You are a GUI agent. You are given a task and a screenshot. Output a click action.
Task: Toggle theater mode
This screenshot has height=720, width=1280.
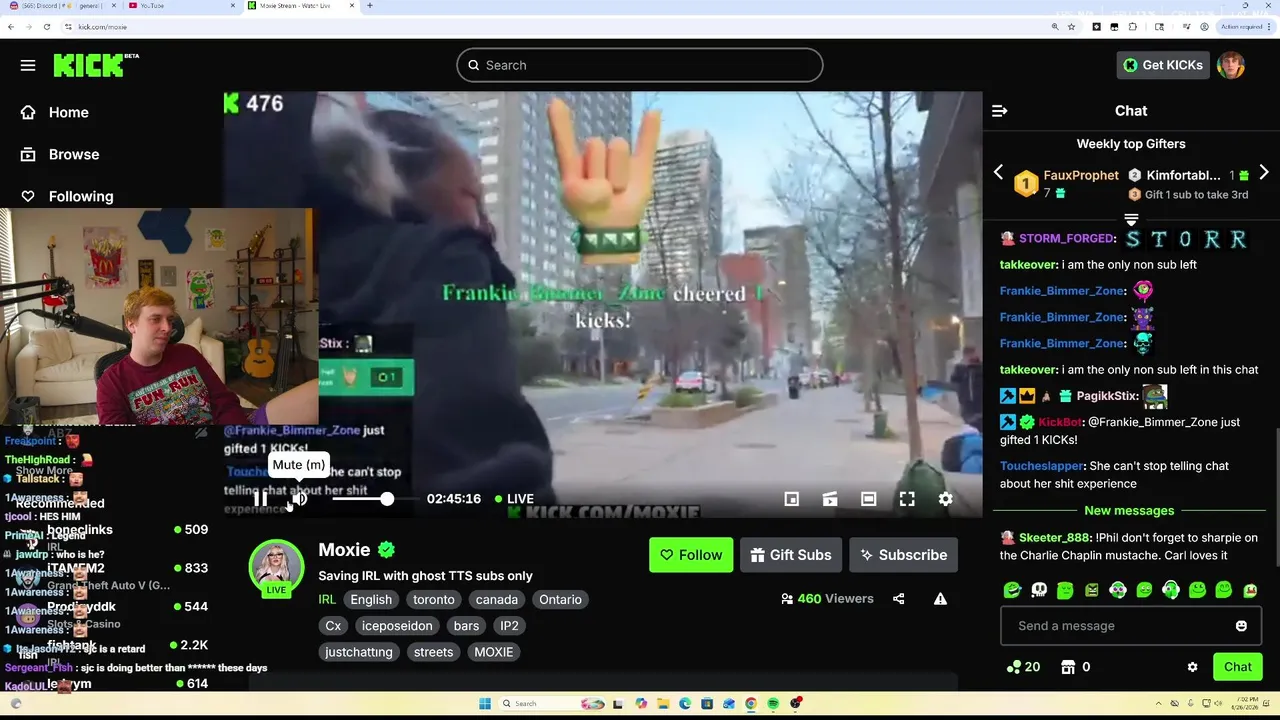(868, 499)
